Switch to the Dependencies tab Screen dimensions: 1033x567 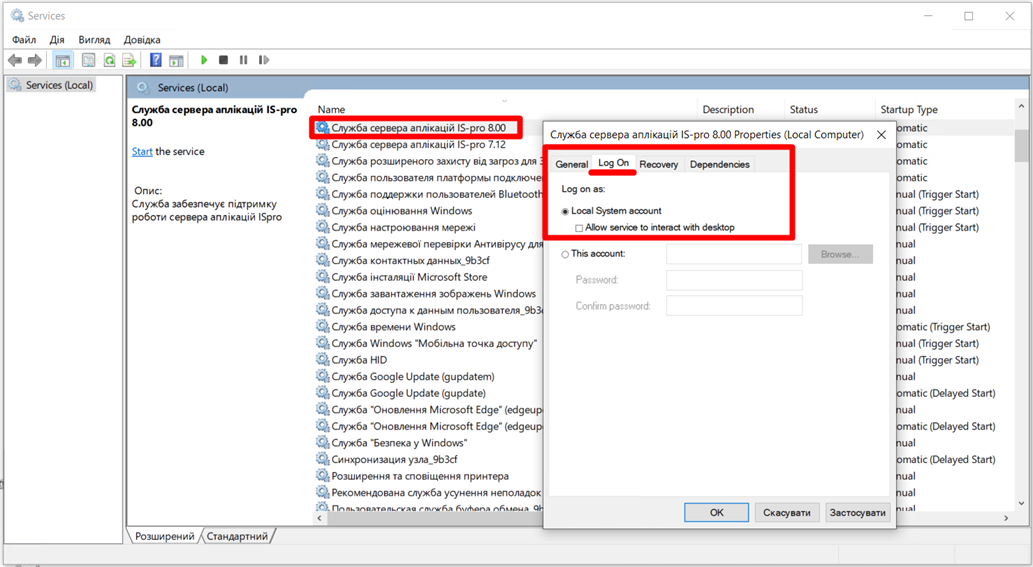click(x=719, y=164)
